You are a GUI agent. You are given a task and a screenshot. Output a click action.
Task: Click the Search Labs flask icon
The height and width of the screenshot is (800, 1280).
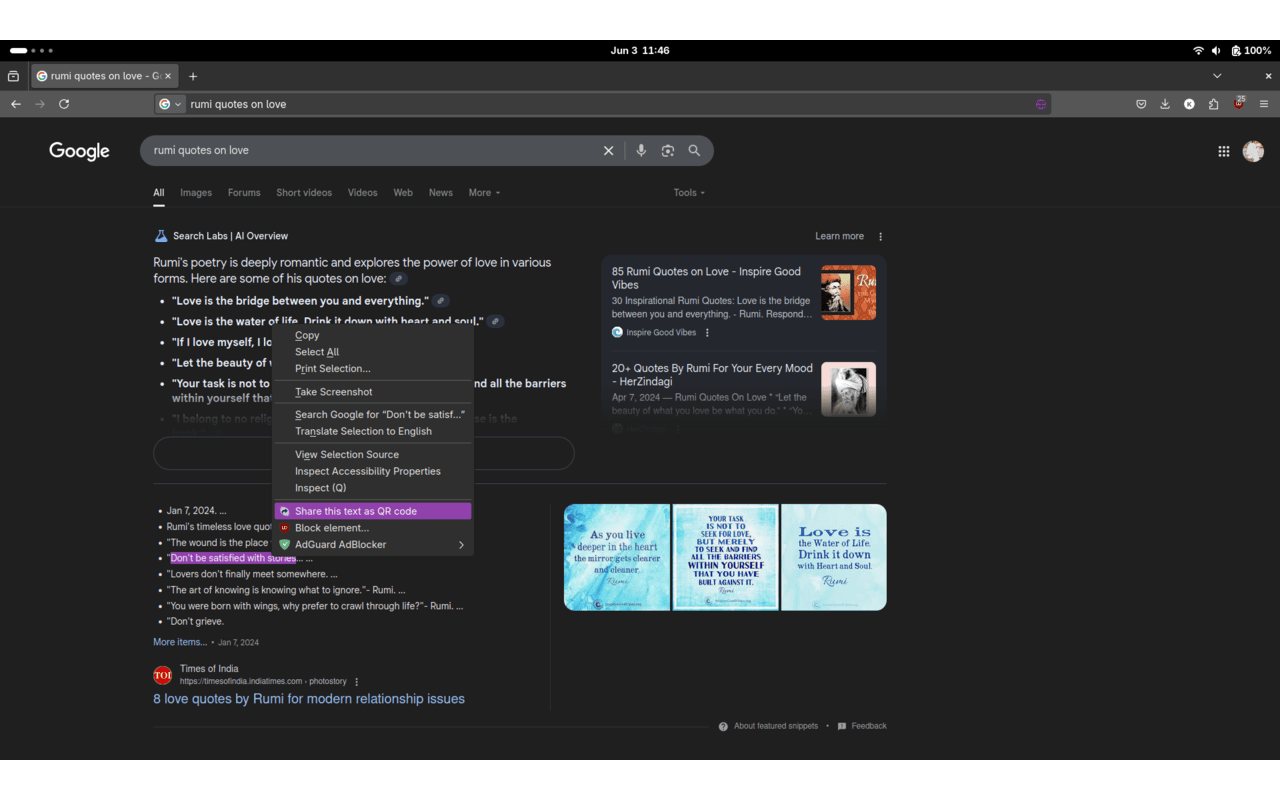tap(160, 236)
